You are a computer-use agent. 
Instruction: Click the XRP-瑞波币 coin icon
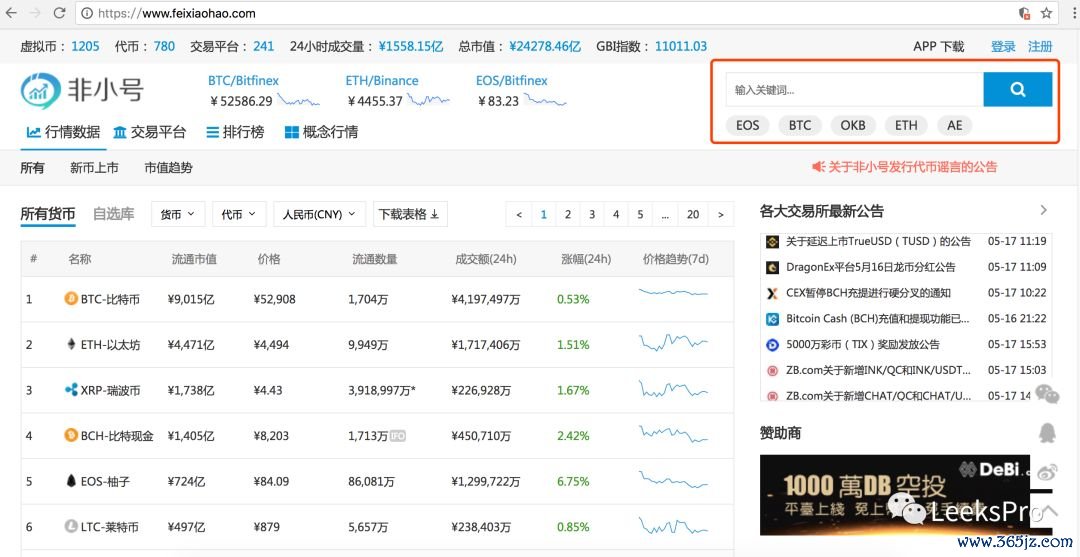70,390
